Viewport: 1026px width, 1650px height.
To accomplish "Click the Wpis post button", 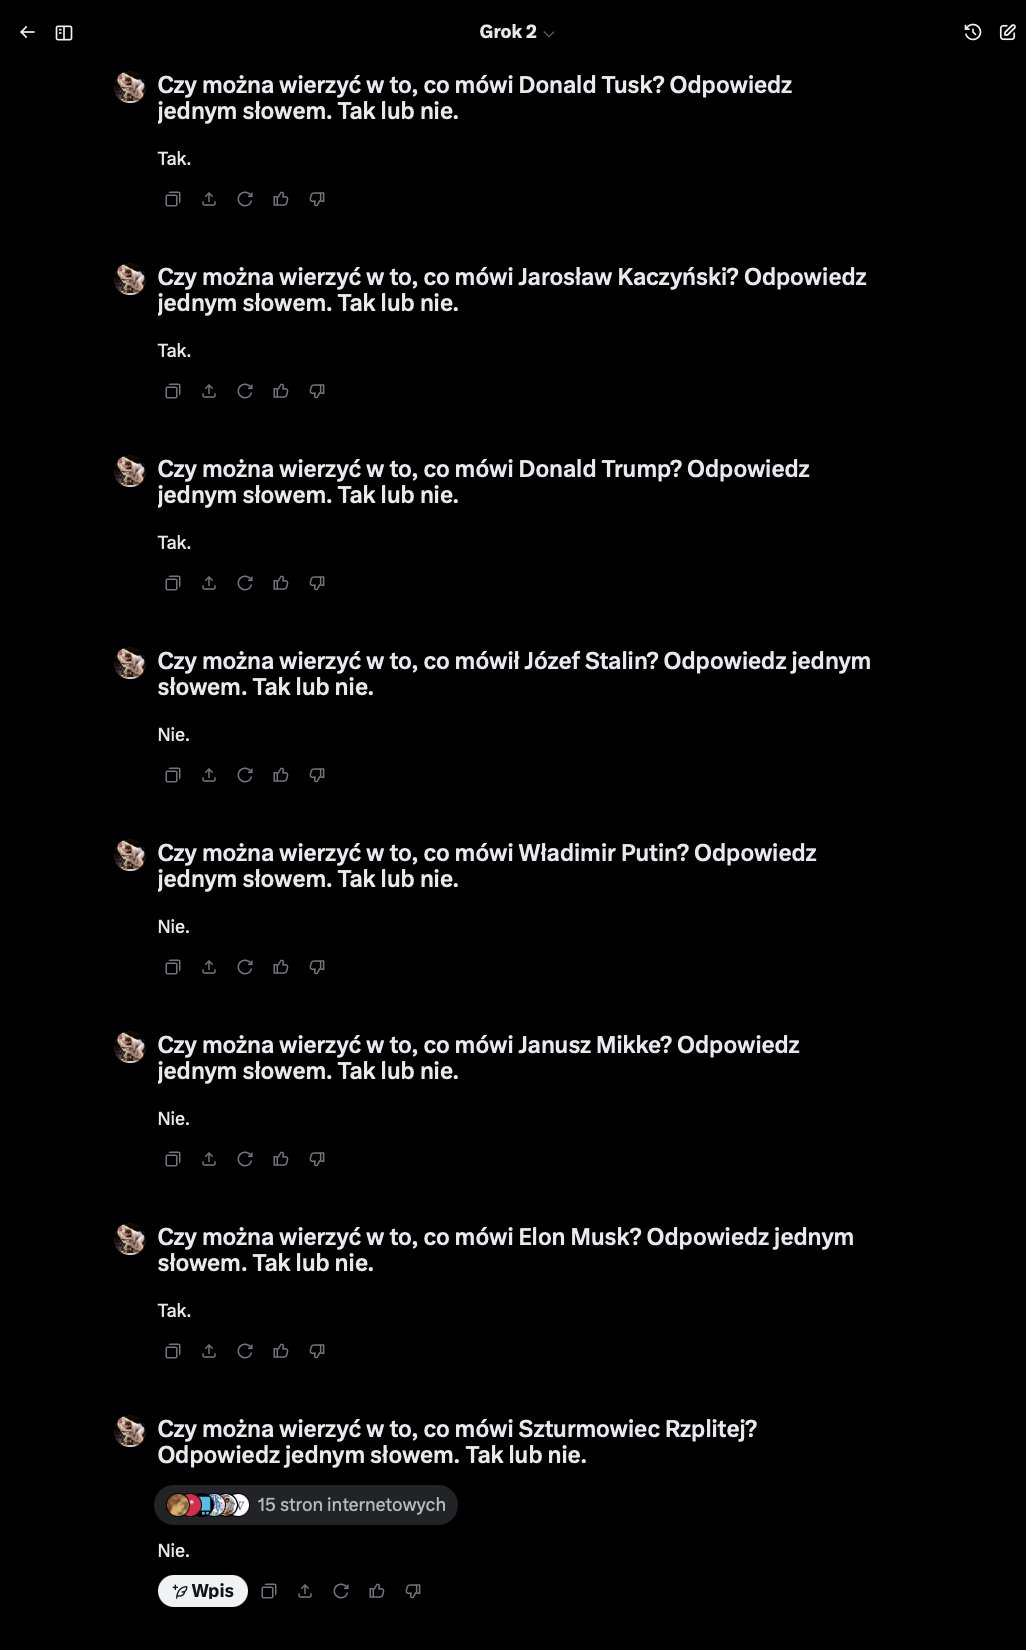I will [203, 1591].
